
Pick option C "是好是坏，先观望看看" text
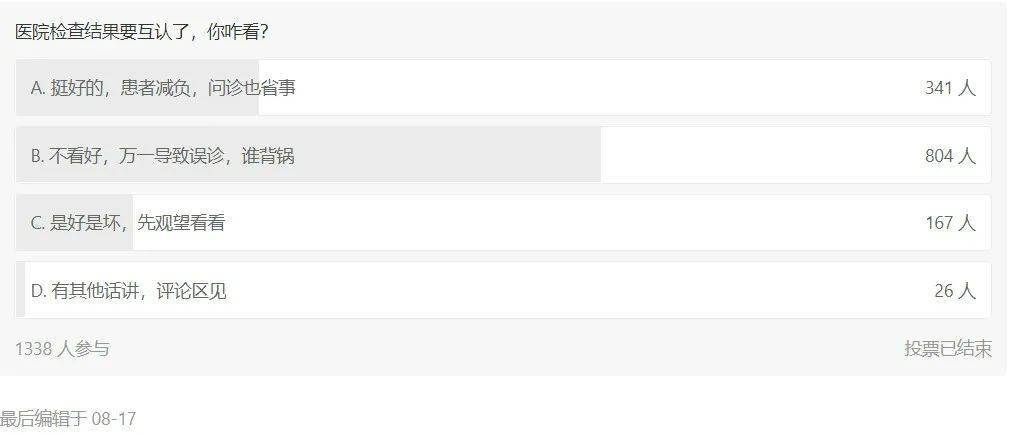(x=127, y=223)
